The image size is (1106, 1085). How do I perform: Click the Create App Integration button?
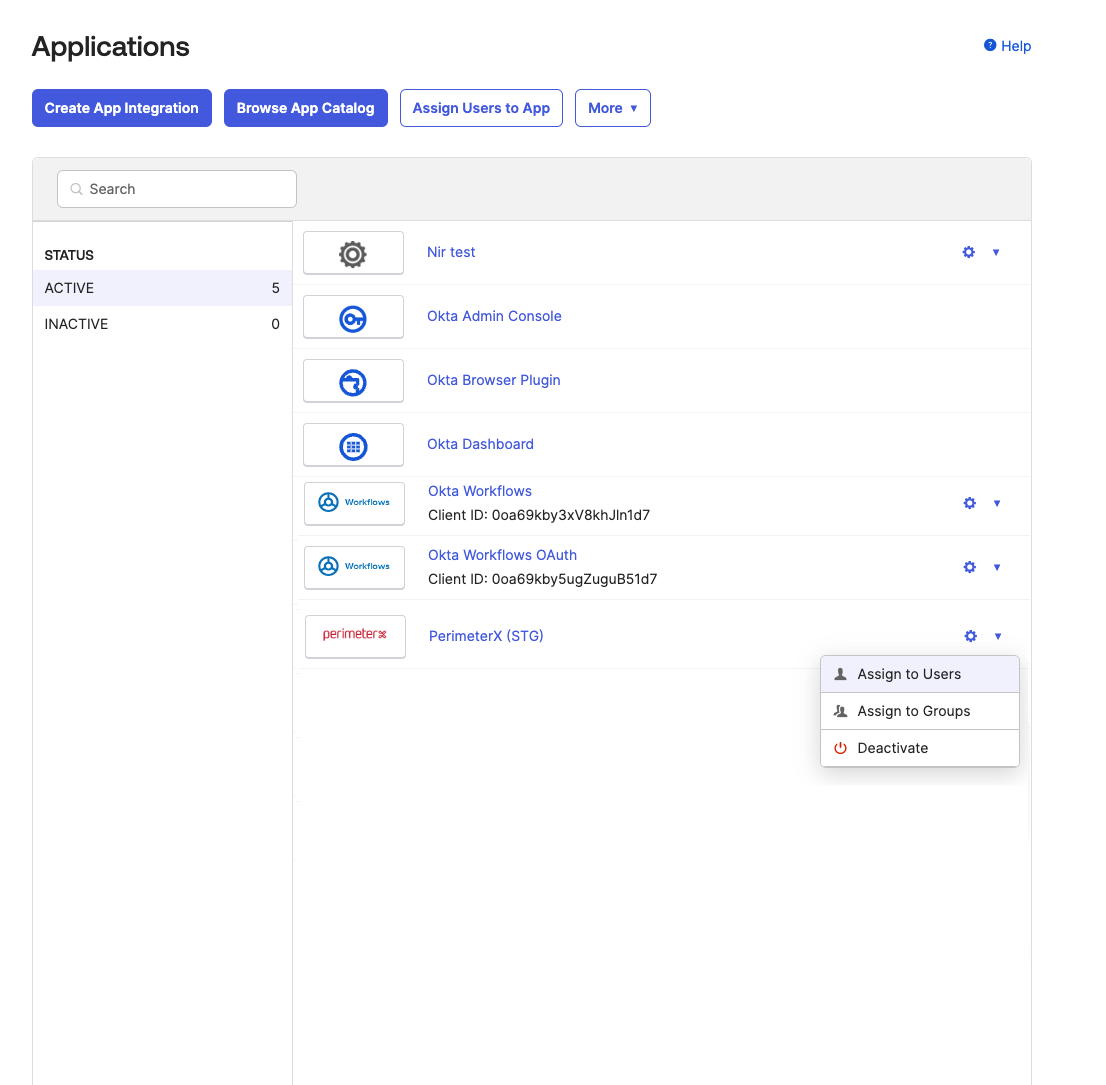click(122, 108)
